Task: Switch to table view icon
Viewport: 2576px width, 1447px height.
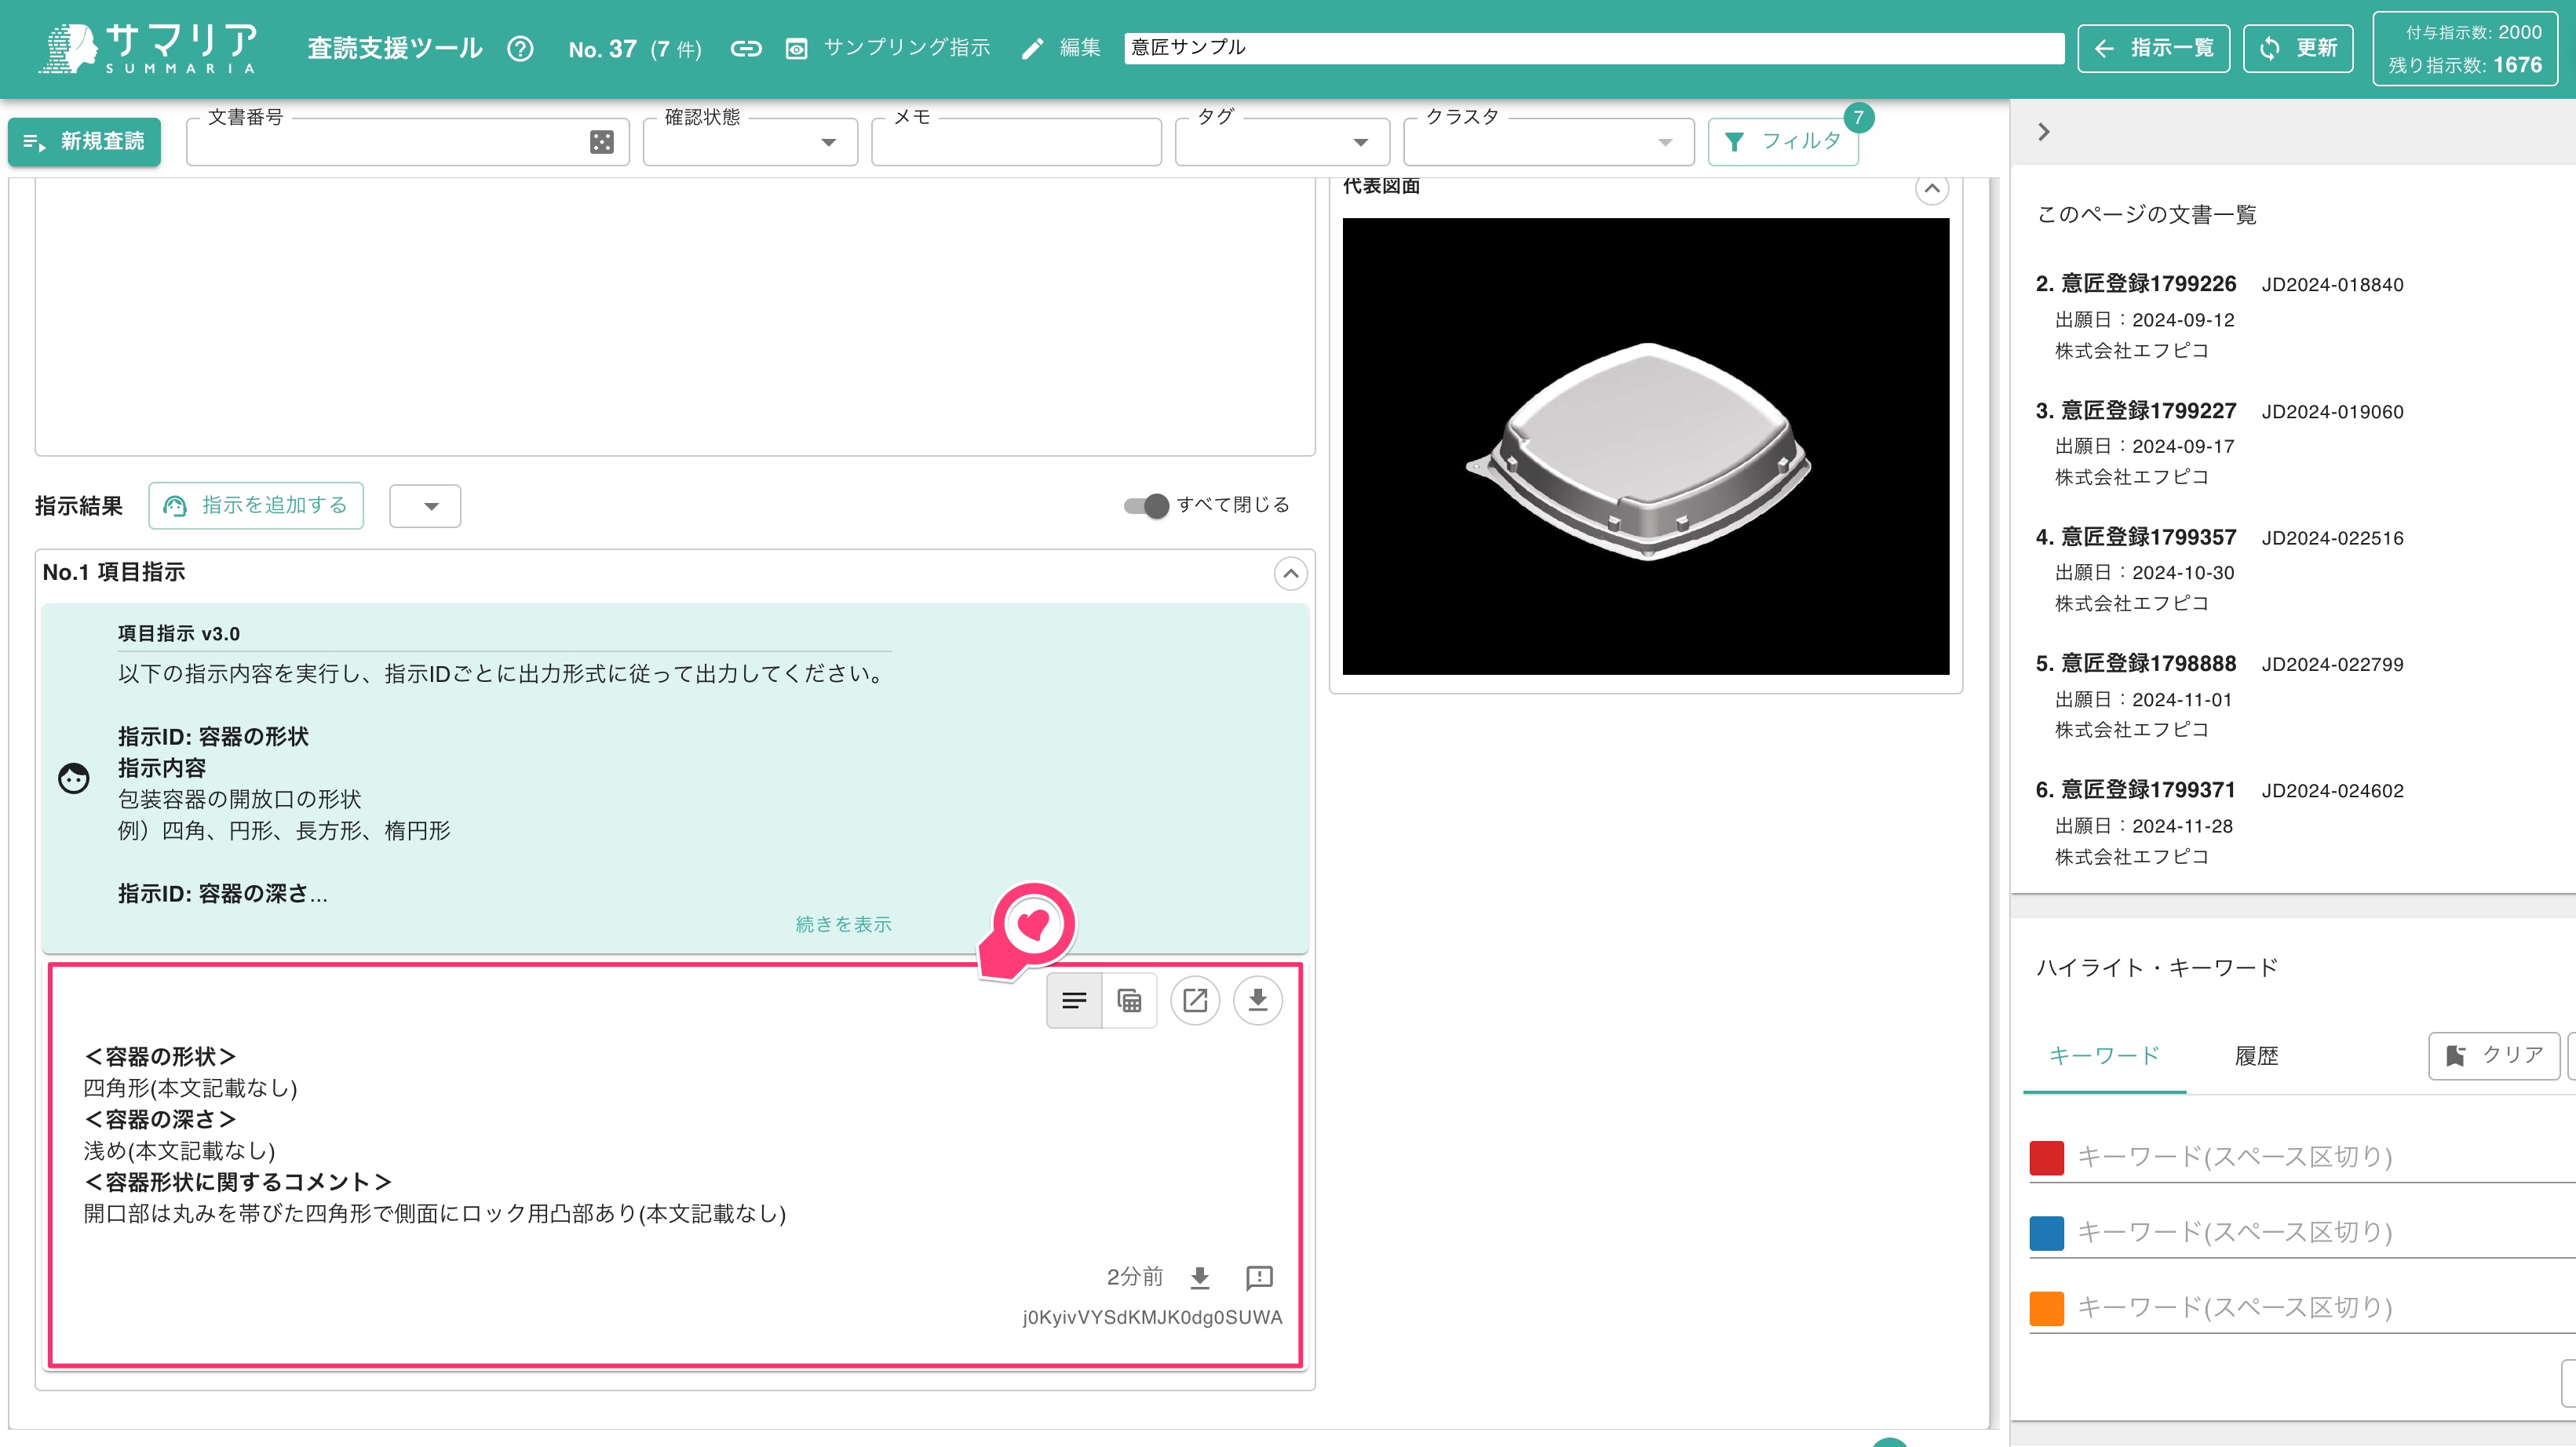Action: click(x=1129, y=1000)
